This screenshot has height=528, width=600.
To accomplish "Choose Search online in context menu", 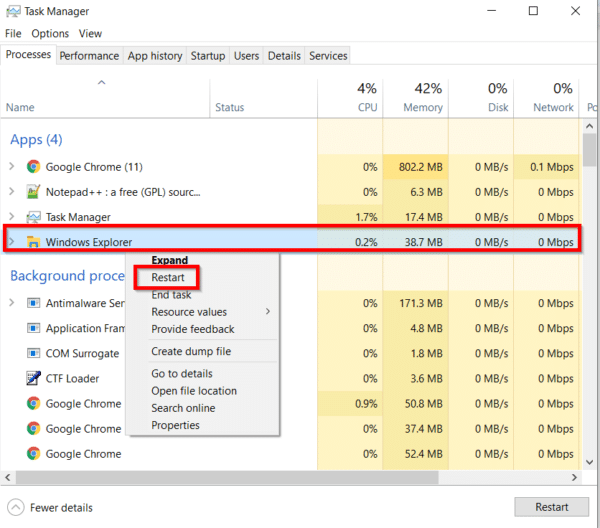I will (183, 408).
